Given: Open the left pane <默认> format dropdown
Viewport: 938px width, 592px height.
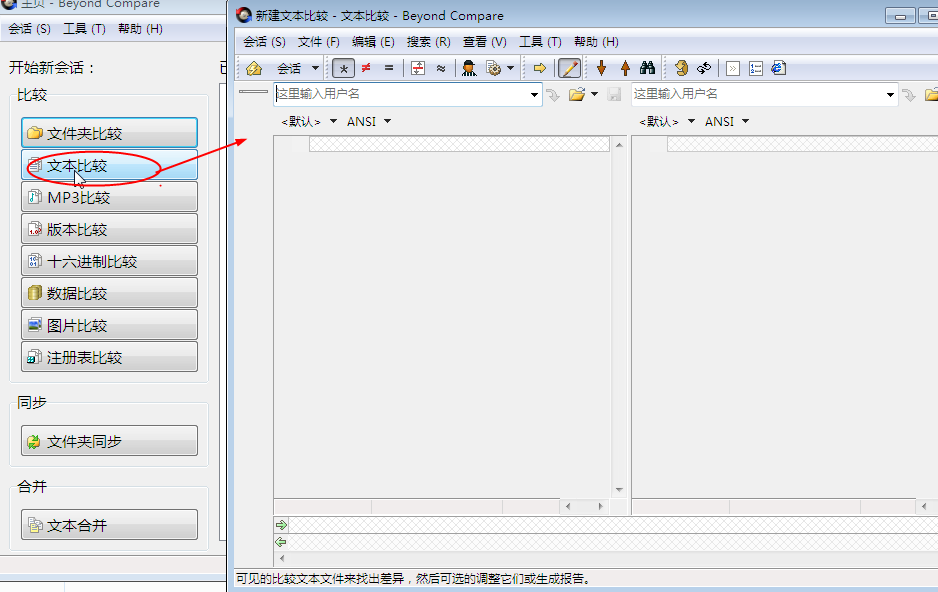Looking at the screenshot, I should [x=309, y=121].
